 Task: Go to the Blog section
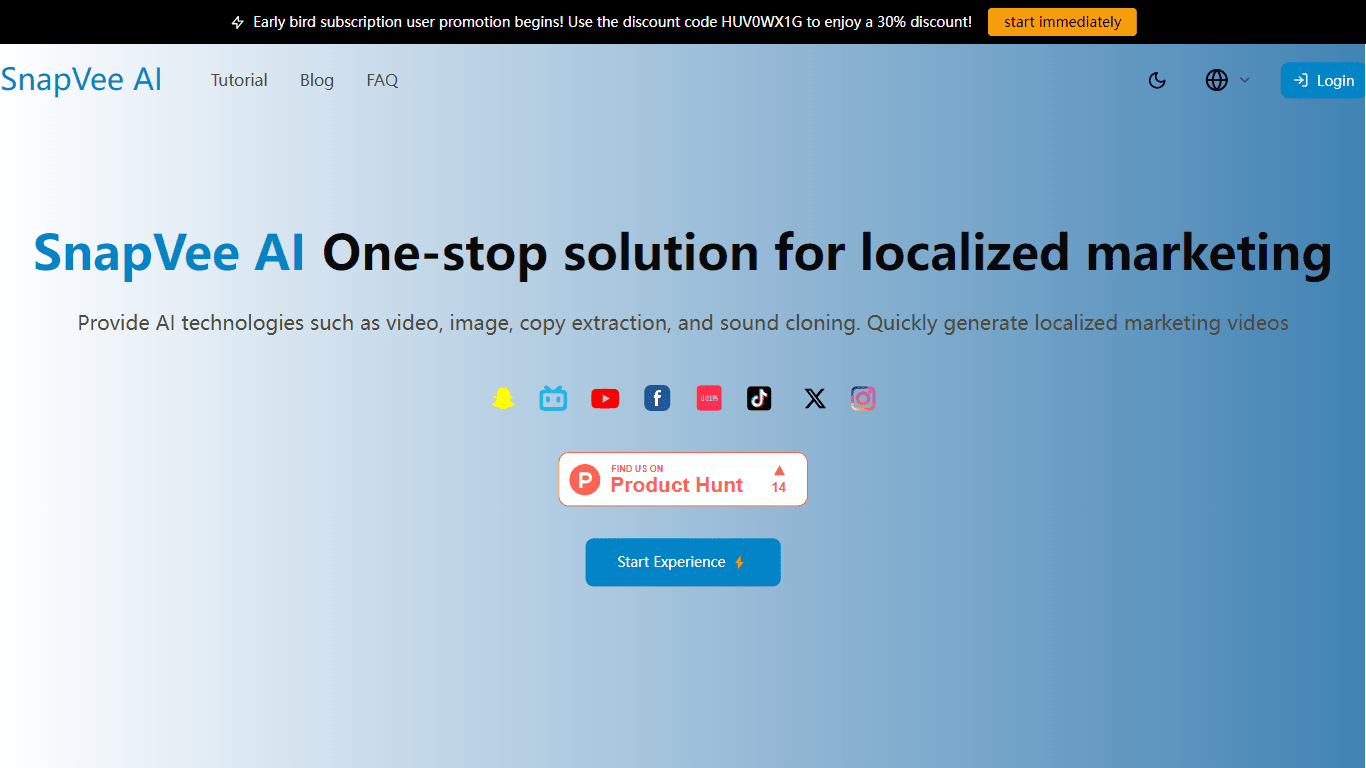(x=317, y=80)
